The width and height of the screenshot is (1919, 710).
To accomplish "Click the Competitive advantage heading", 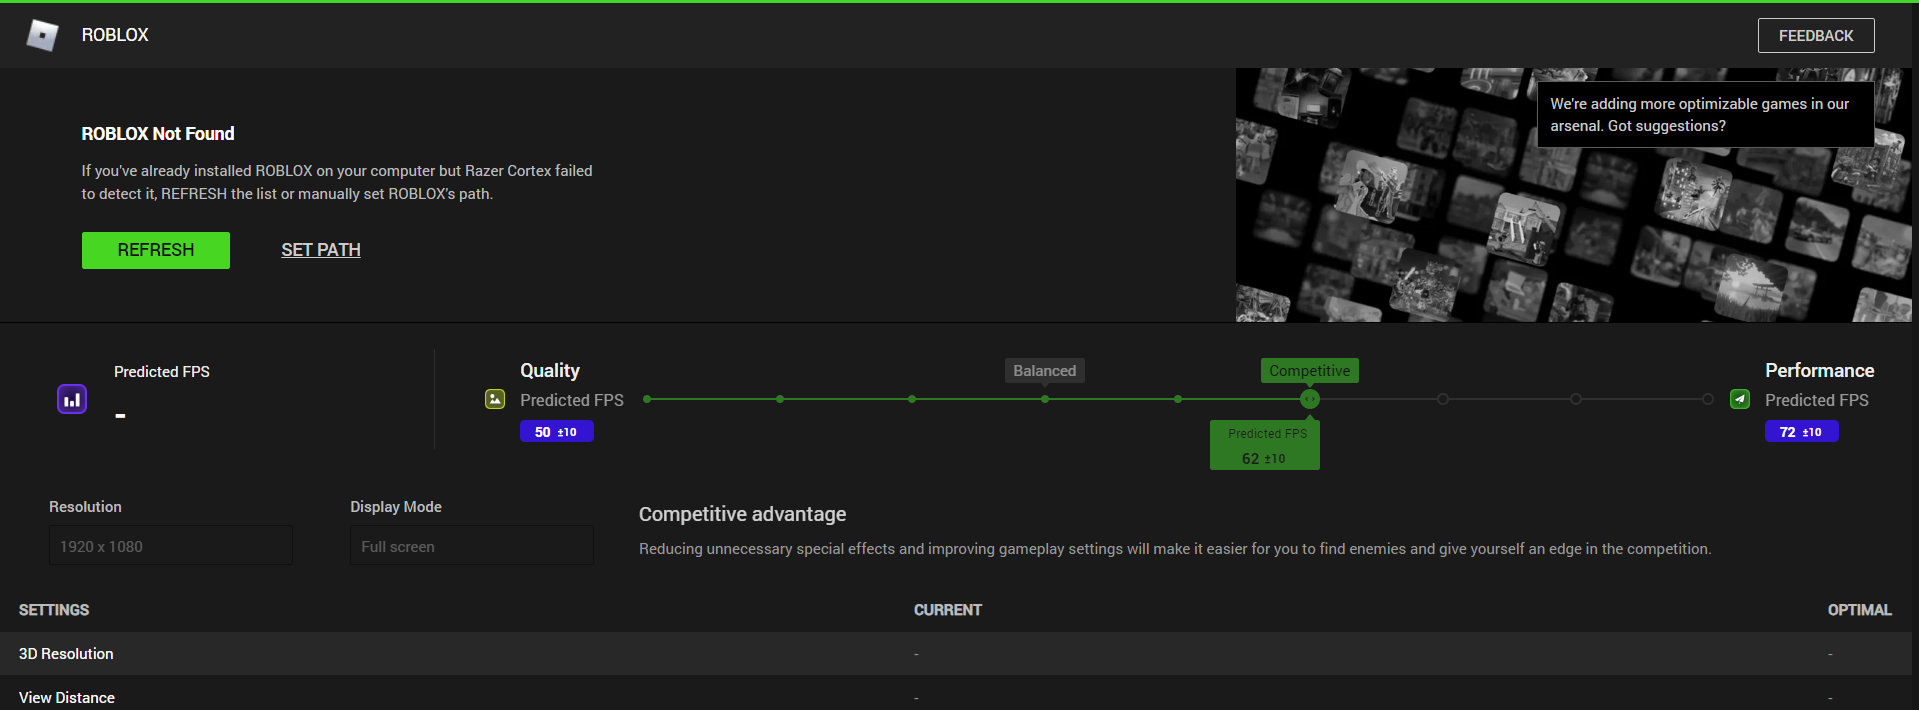I will 742,514.
